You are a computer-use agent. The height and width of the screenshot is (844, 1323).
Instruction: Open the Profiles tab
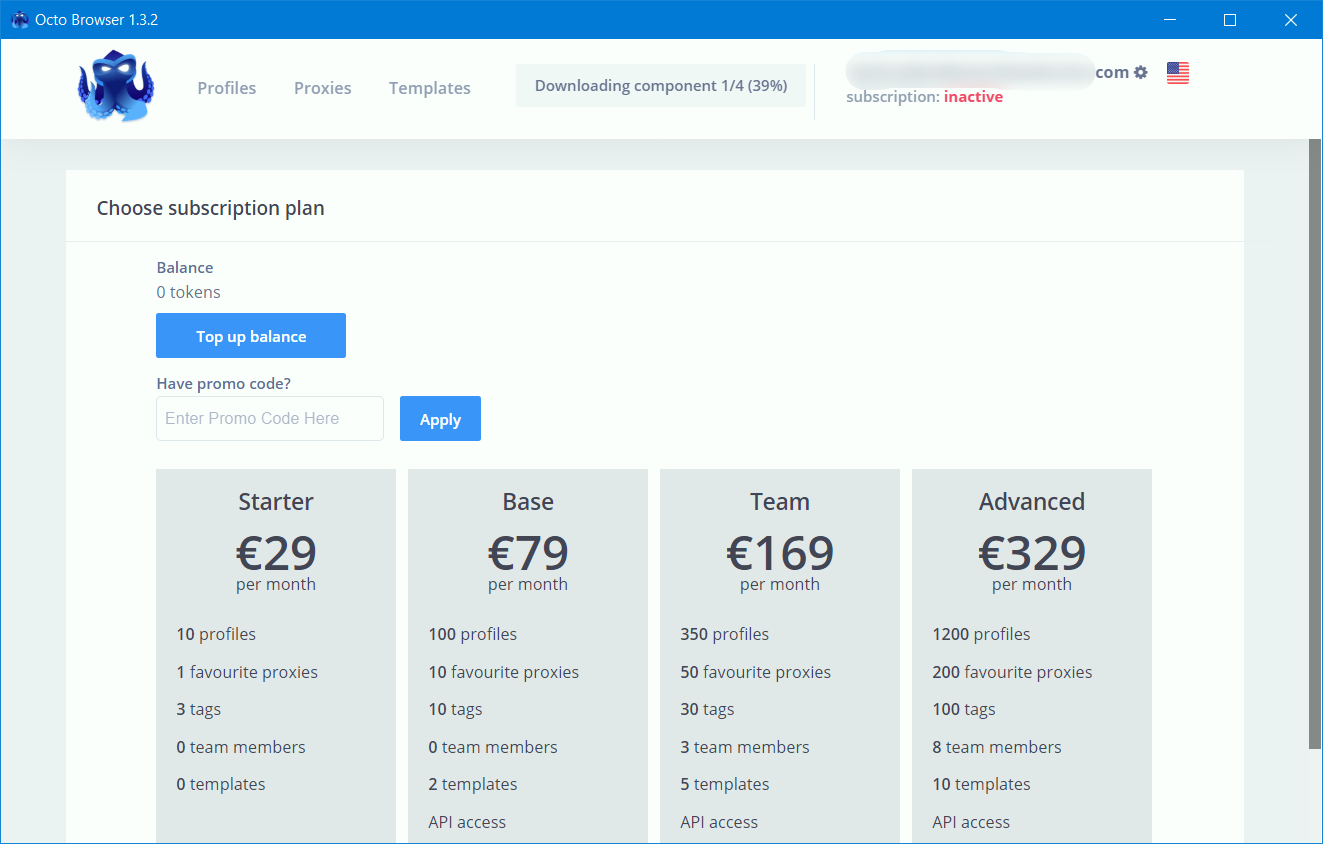pyautogui.click(x=226, y=88)
